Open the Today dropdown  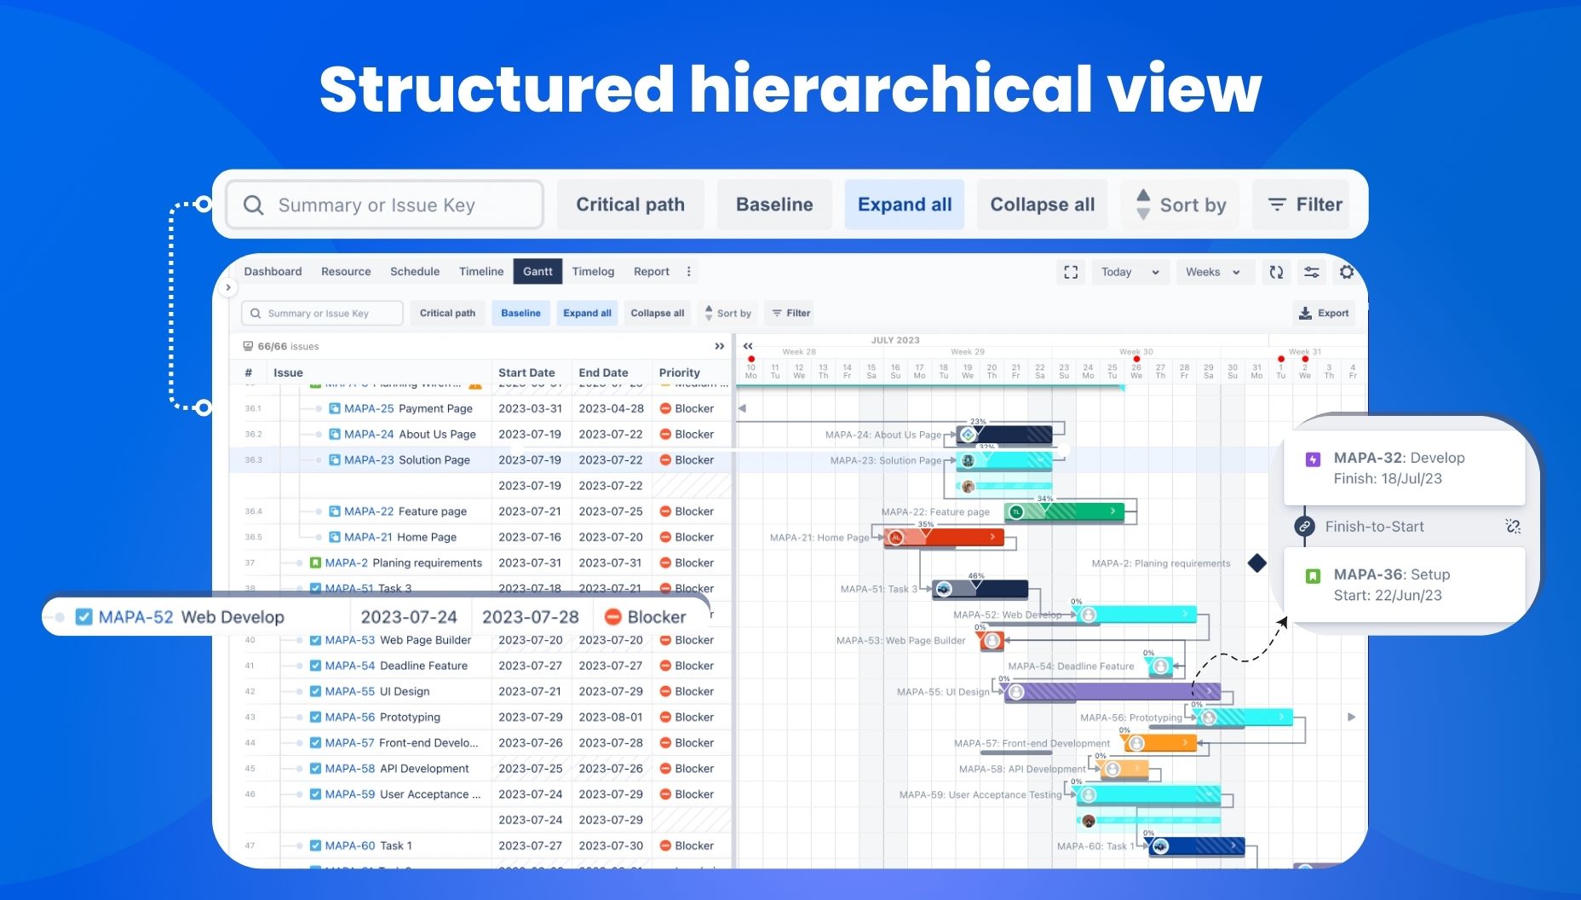click(x=1129, y=272)
